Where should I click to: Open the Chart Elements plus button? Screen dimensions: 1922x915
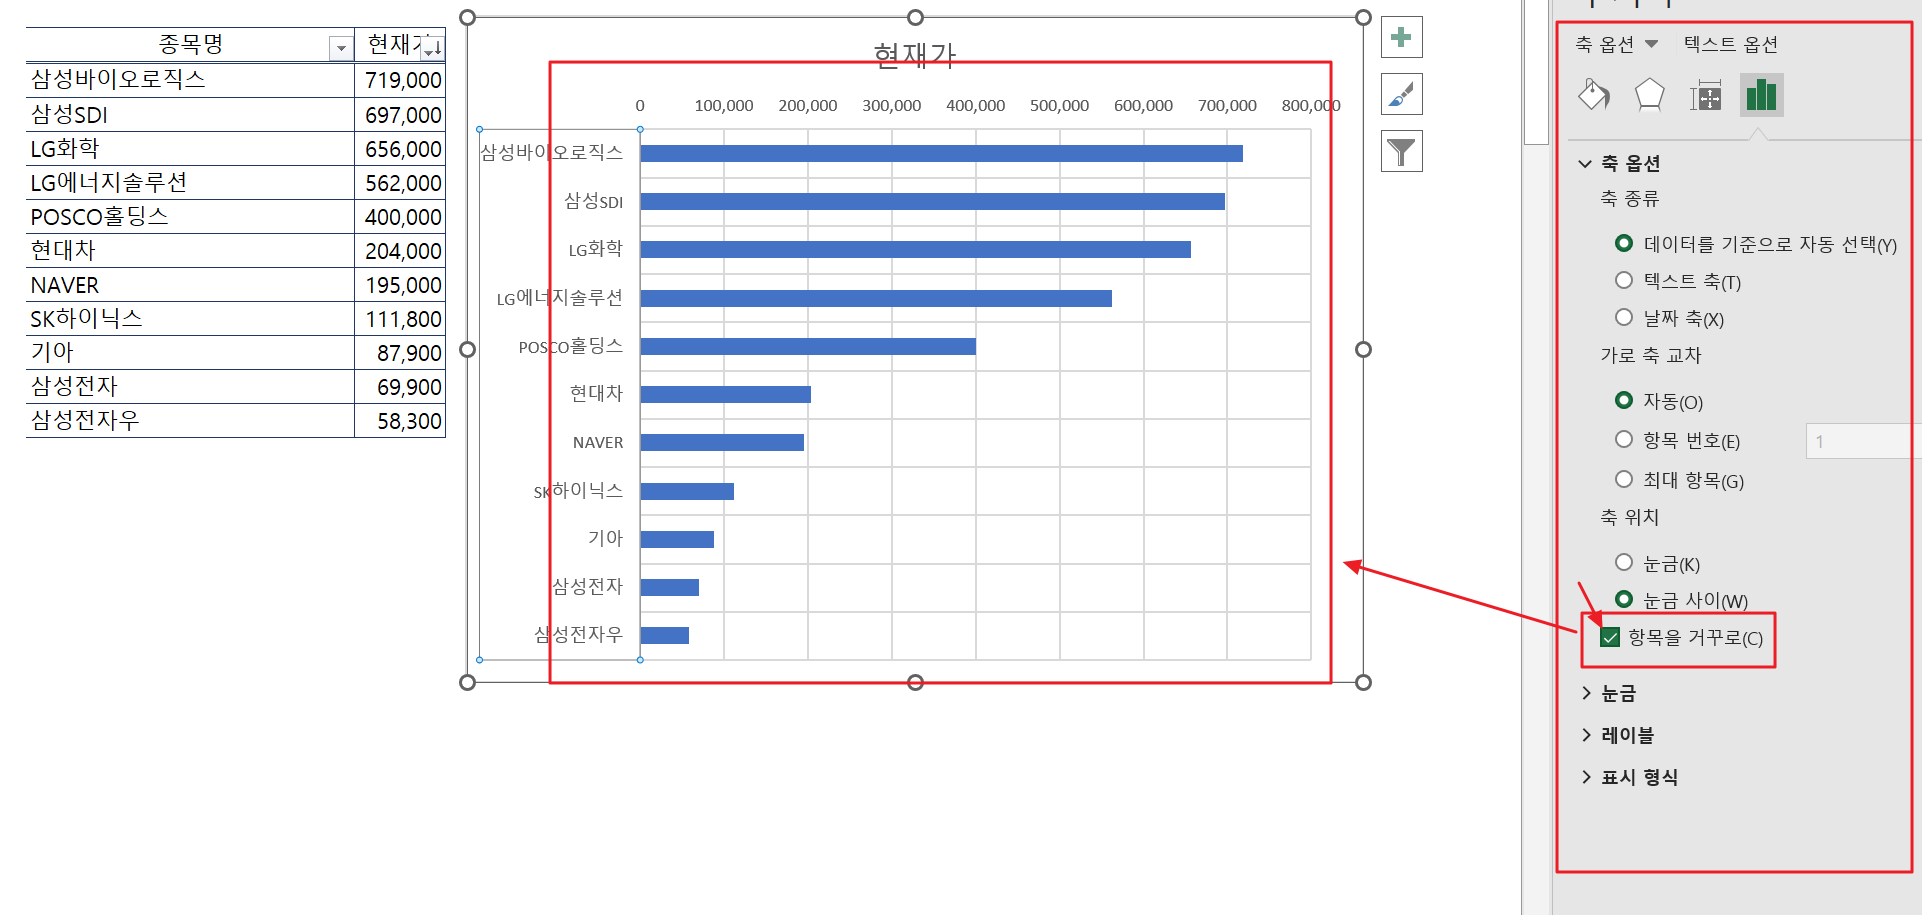(1401, 38)
